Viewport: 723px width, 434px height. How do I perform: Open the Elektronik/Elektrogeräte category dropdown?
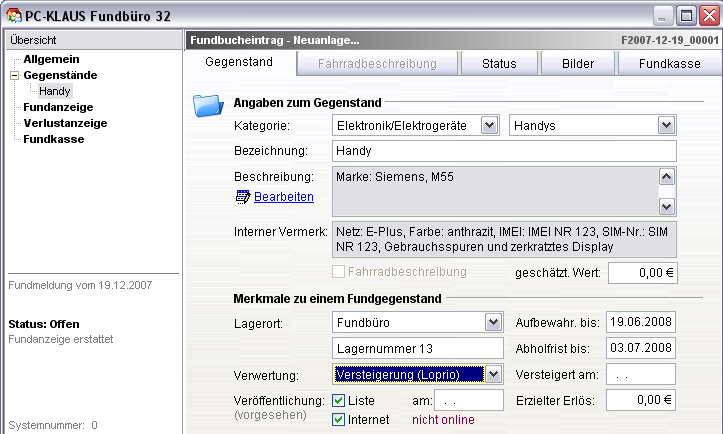489,125
